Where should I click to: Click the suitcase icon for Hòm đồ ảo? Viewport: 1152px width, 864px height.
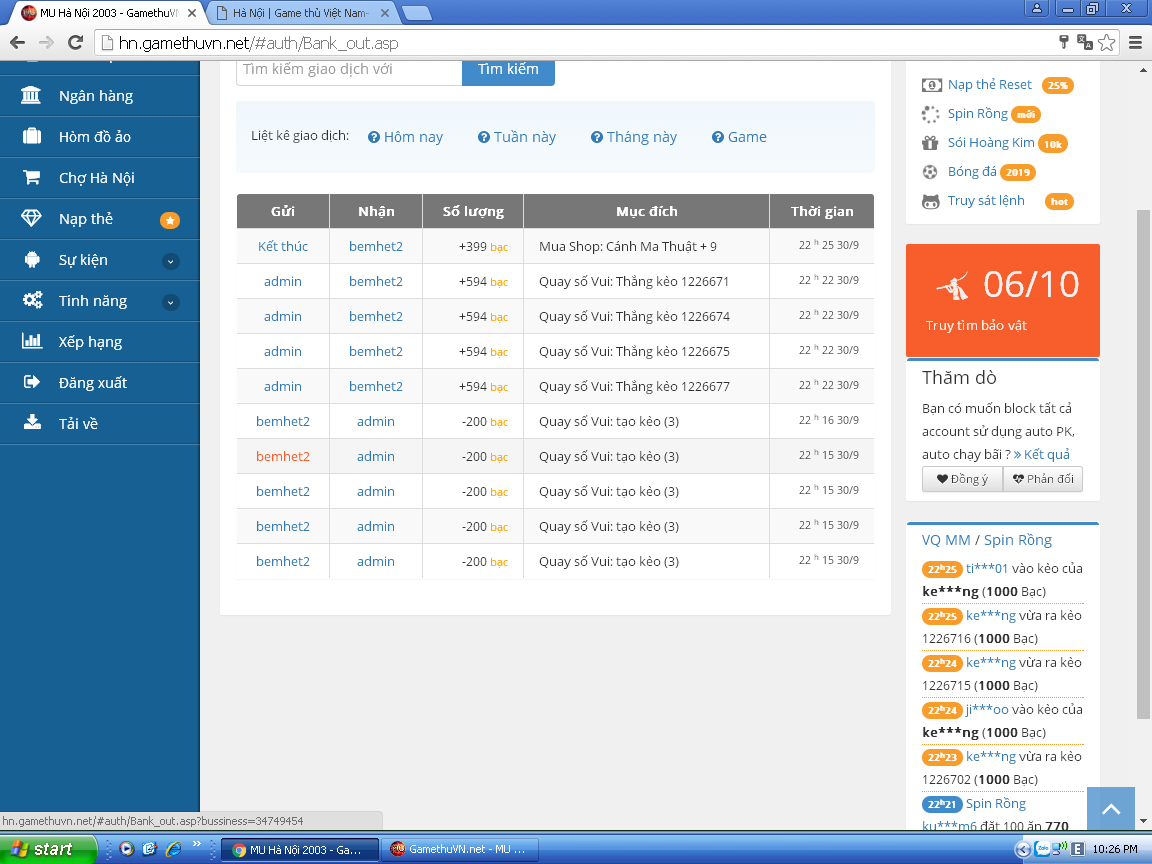pos(31,137)
